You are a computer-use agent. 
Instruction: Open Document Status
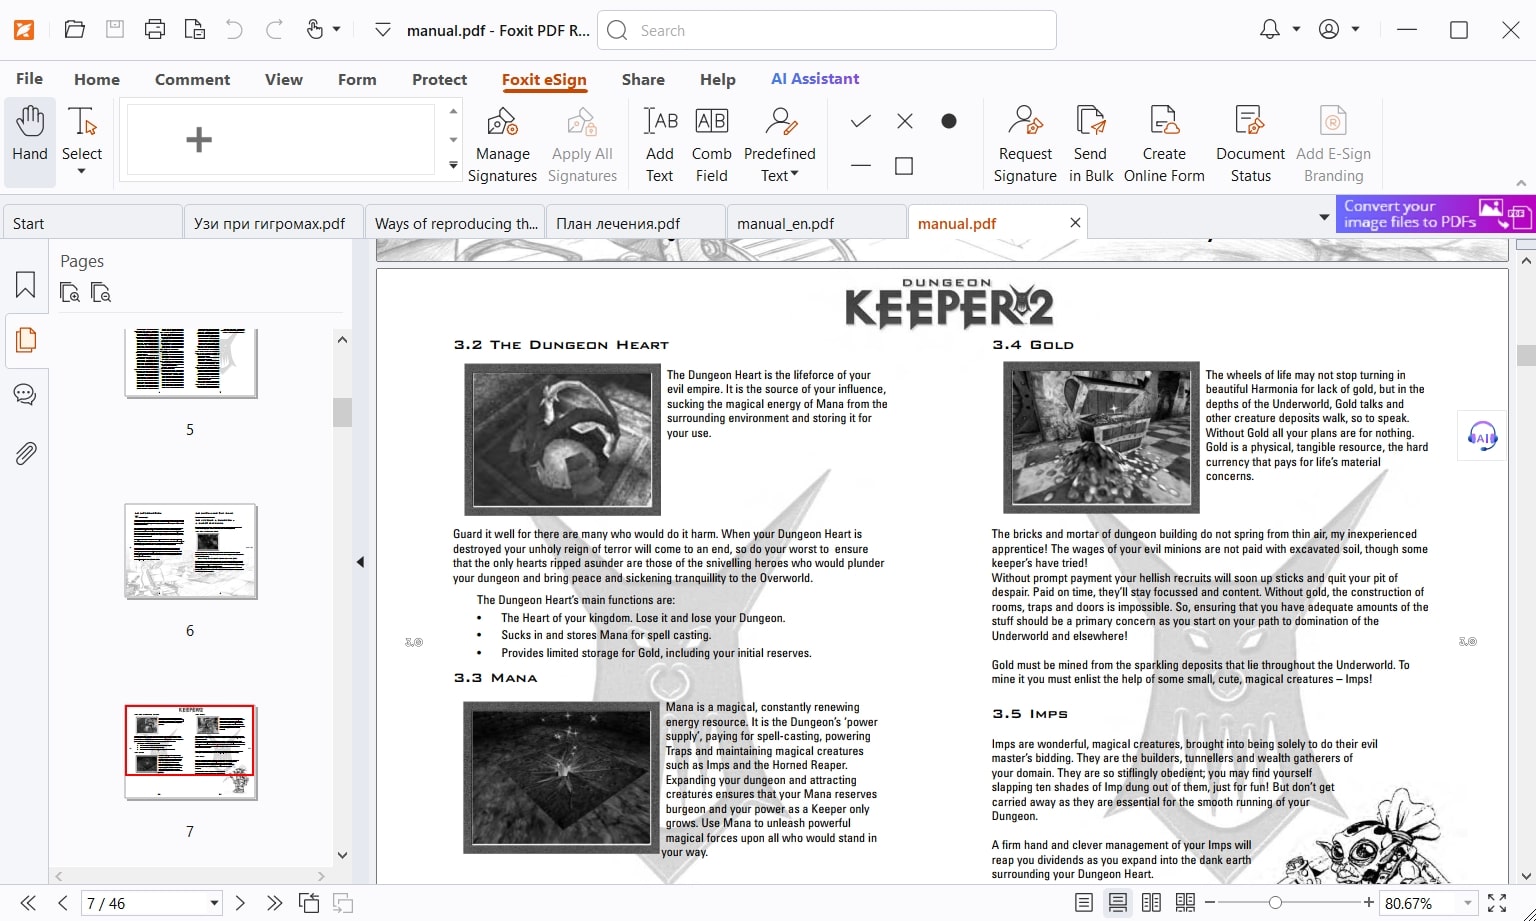click(x=1250, y=146)
